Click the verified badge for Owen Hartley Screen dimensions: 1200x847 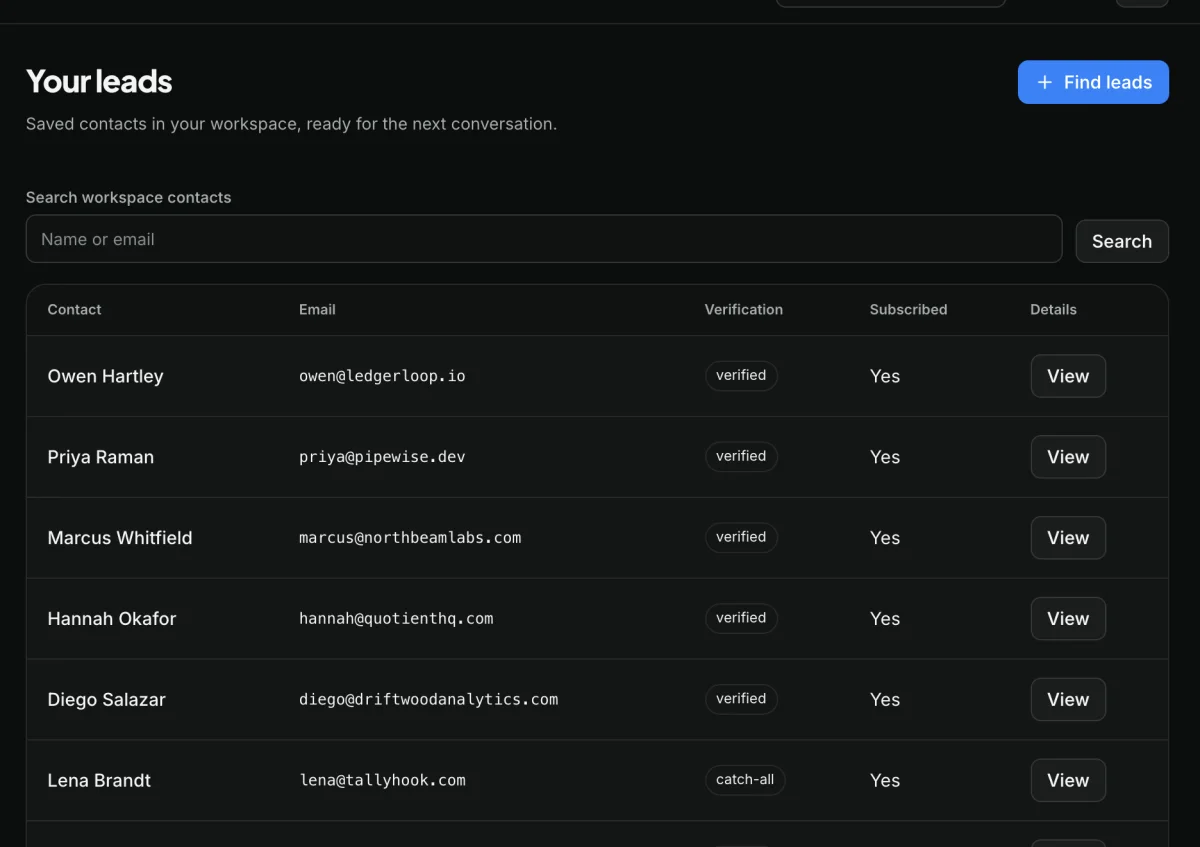pyautogui.click(x=741, y=376)
